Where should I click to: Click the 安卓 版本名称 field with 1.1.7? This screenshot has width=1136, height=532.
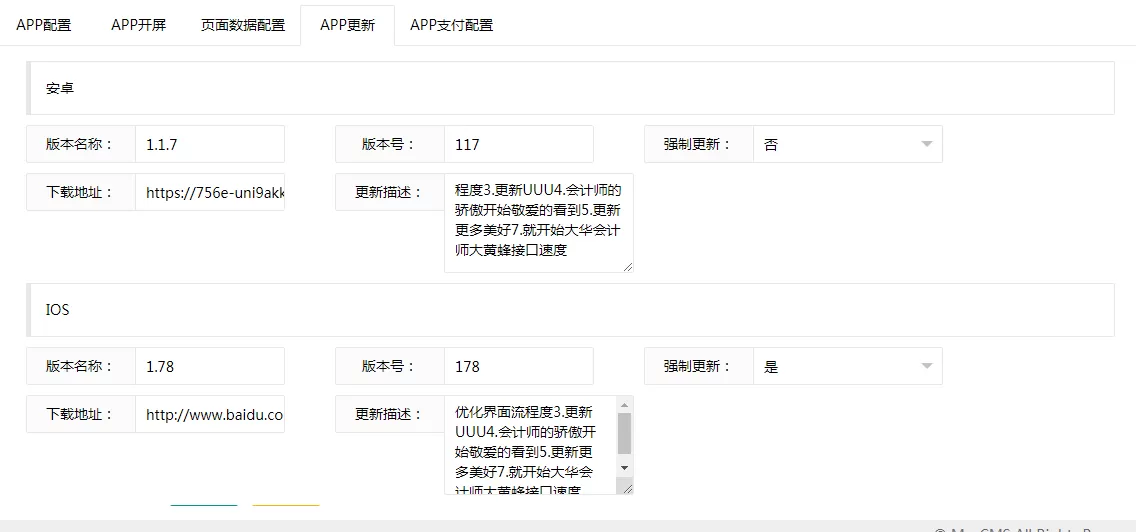[210, 144]
